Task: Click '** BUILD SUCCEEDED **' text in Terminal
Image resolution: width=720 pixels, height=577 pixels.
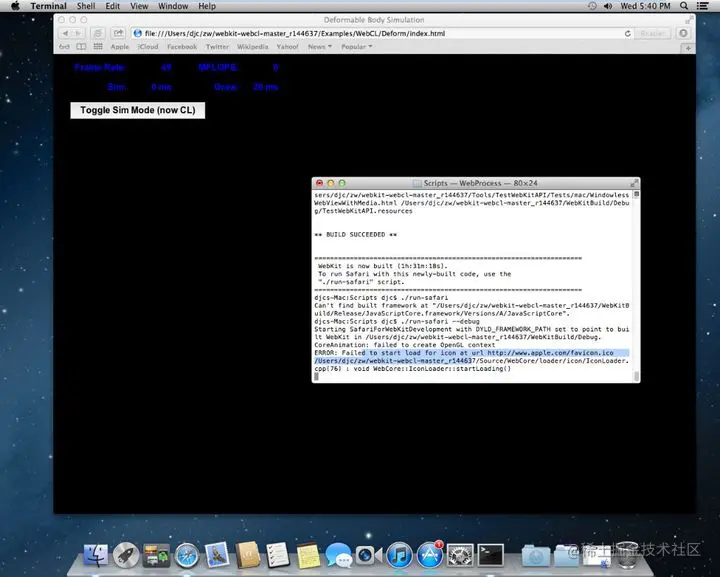Action: (x=355, y=235)
